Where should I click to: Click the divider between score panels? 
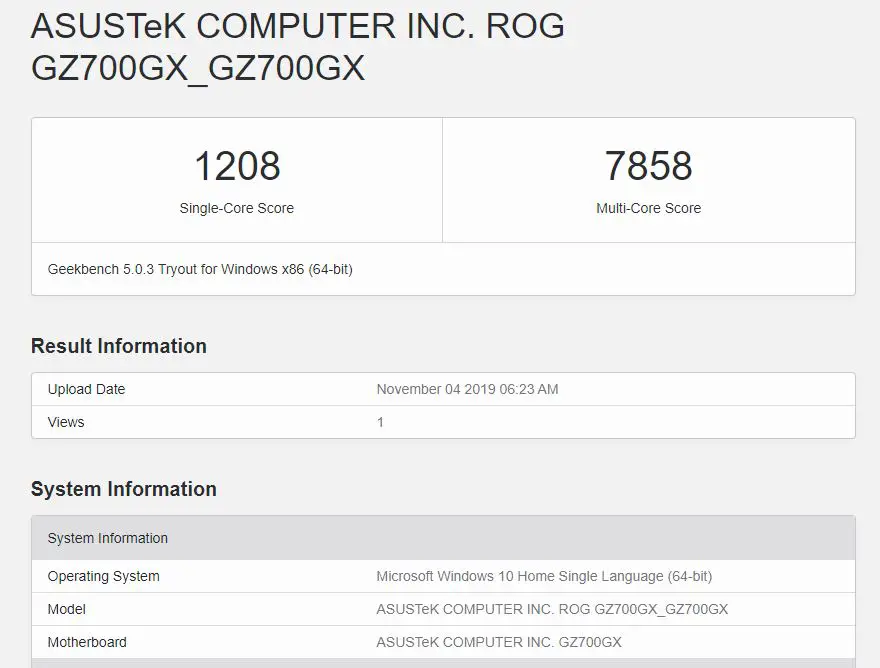click(x=442, y=180)
